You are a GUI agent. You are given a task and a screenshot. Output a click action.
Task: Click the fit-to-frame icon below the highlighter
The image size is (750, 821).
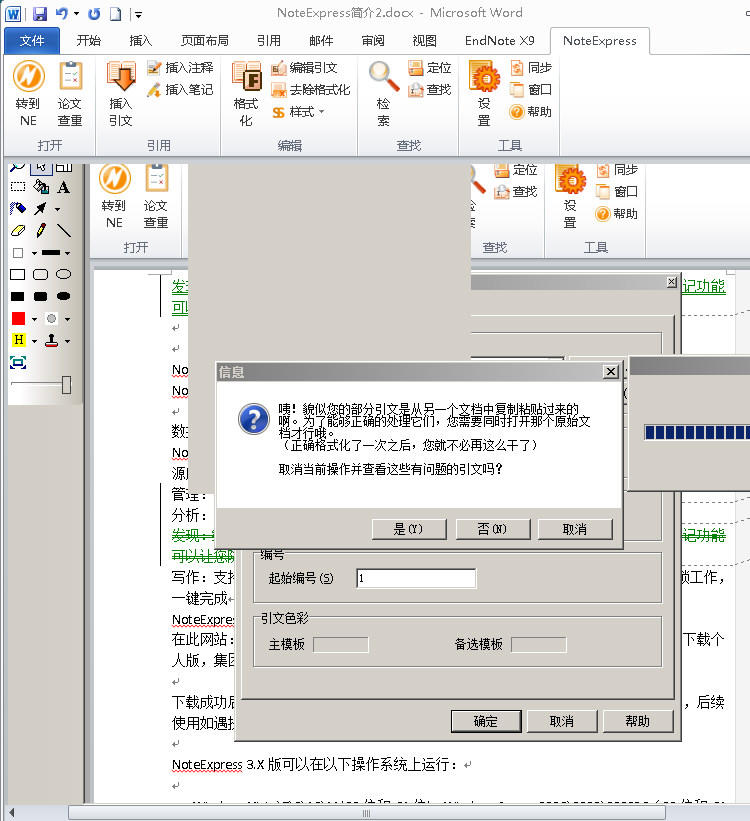18,362
